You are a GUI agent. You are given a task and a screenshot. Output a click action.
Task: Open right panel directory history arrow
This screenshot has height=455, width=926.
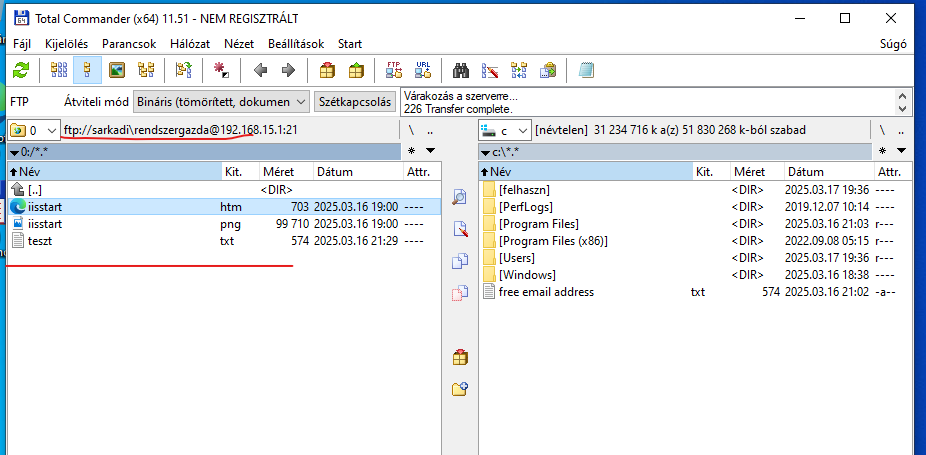(901, 151)
